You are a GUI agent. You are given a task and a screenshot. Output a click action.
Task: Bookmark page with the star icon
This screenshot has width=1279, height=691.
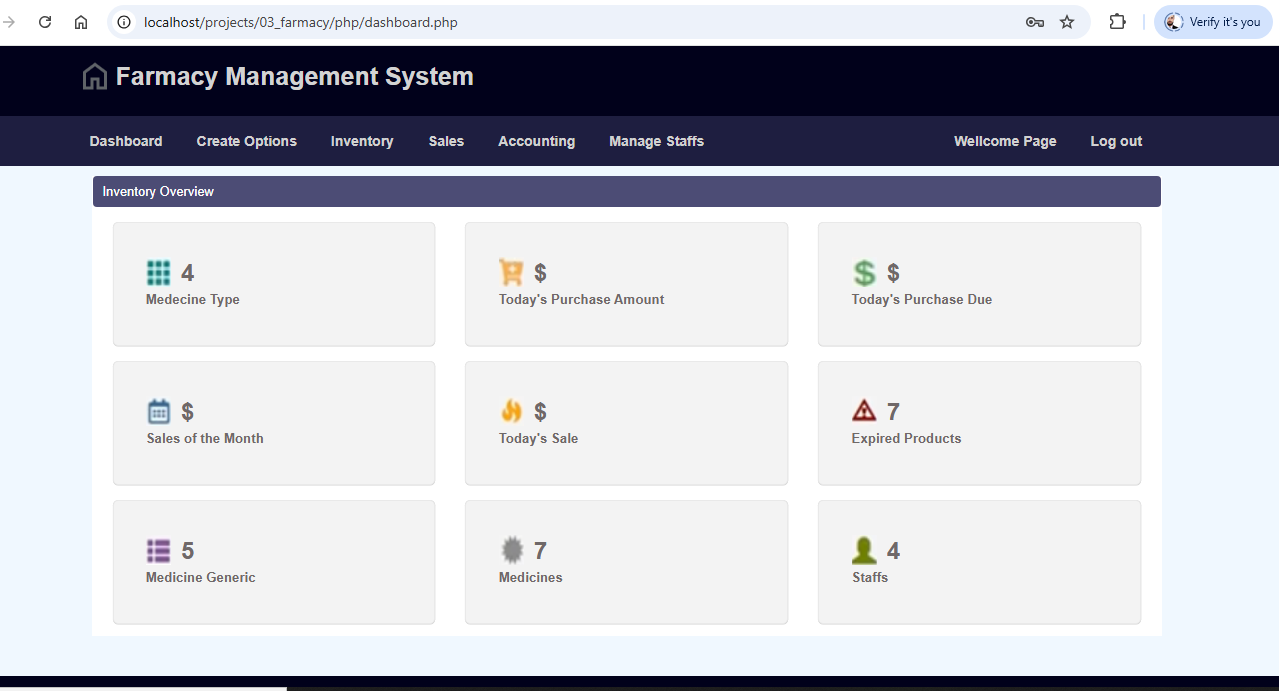1067,22
